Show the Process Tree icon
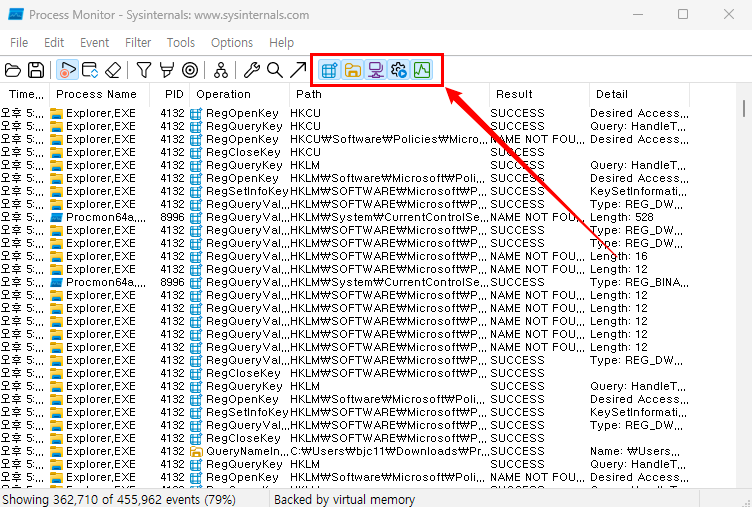The image size is (752, 507). (220, 70)
